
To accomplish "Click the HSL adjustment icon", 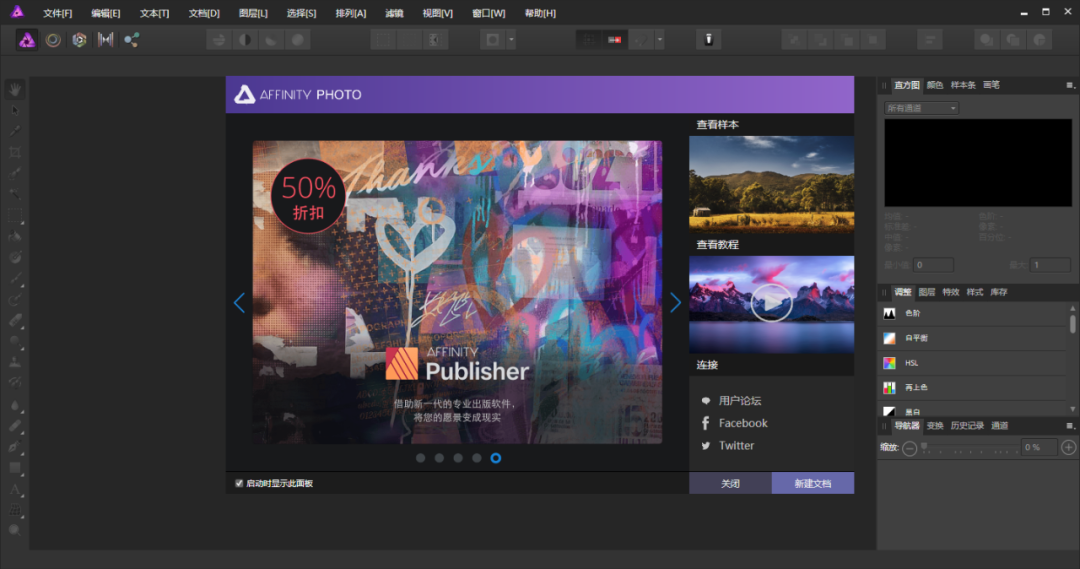I will click(x=889, y=363).
